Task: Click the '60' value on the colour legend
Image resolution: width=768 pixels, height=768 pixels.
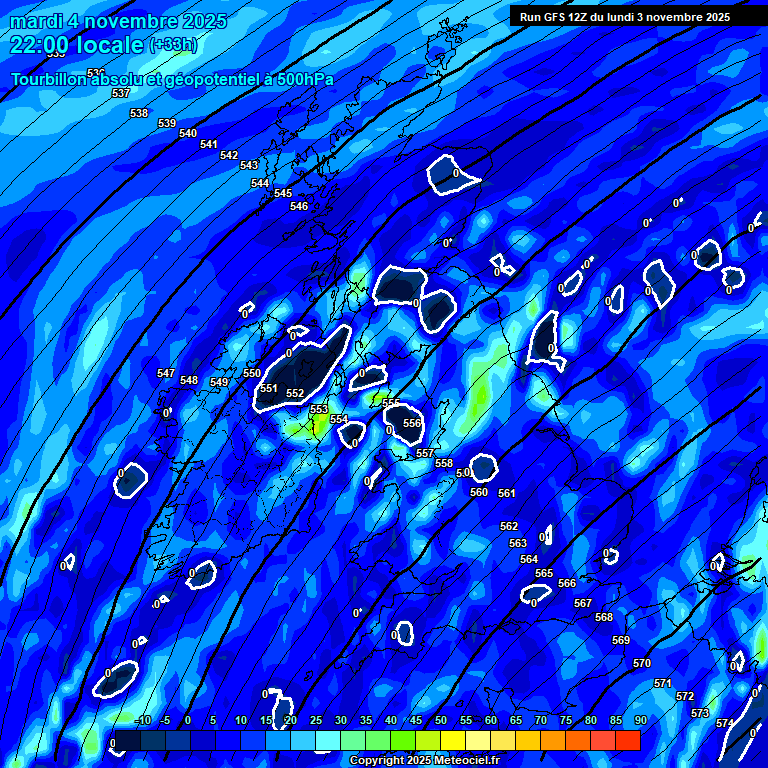Action: (x=491, y=720)
